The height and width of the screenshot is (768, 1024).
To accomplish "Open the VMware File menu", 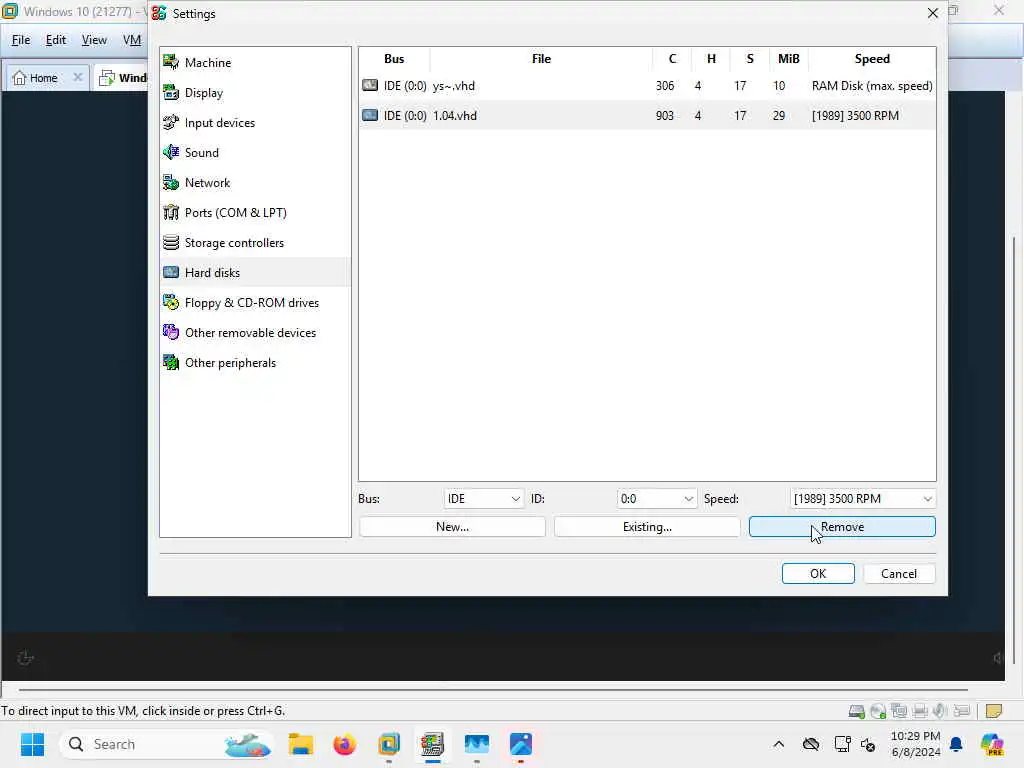I will pyautogui.click(x=21, y=40).
